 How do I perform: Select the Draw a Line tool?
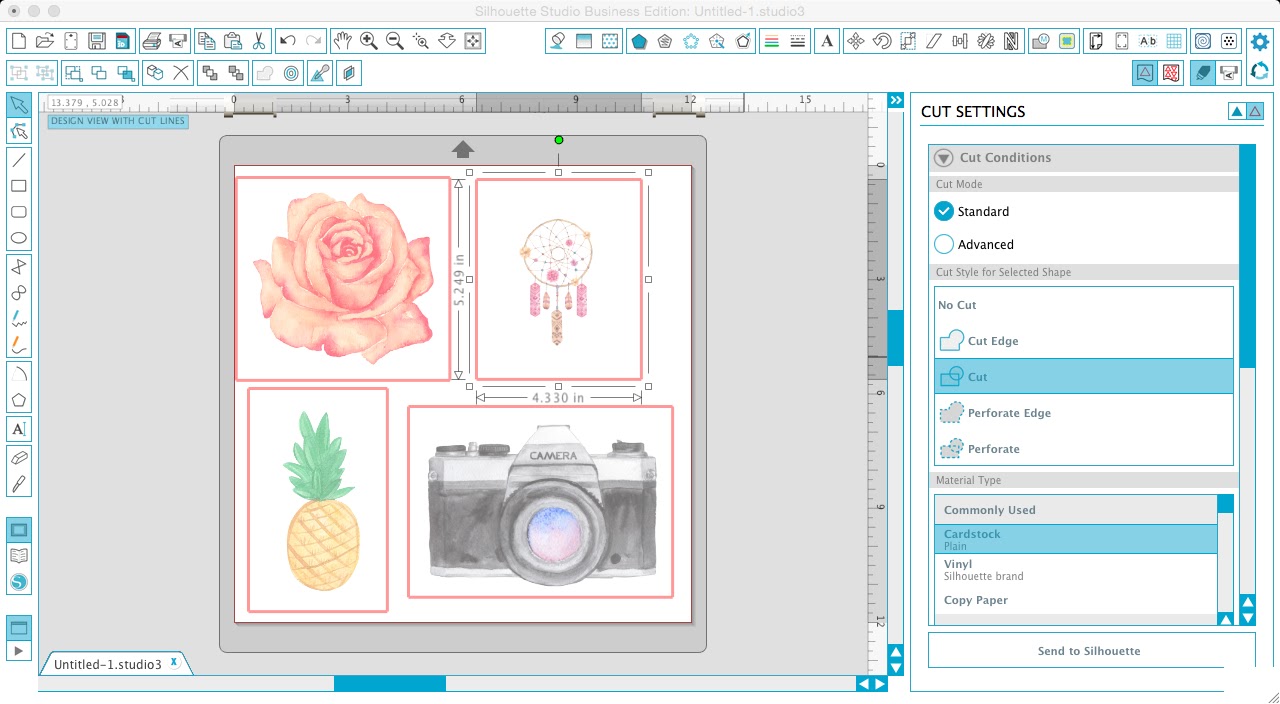pos(19,159)
